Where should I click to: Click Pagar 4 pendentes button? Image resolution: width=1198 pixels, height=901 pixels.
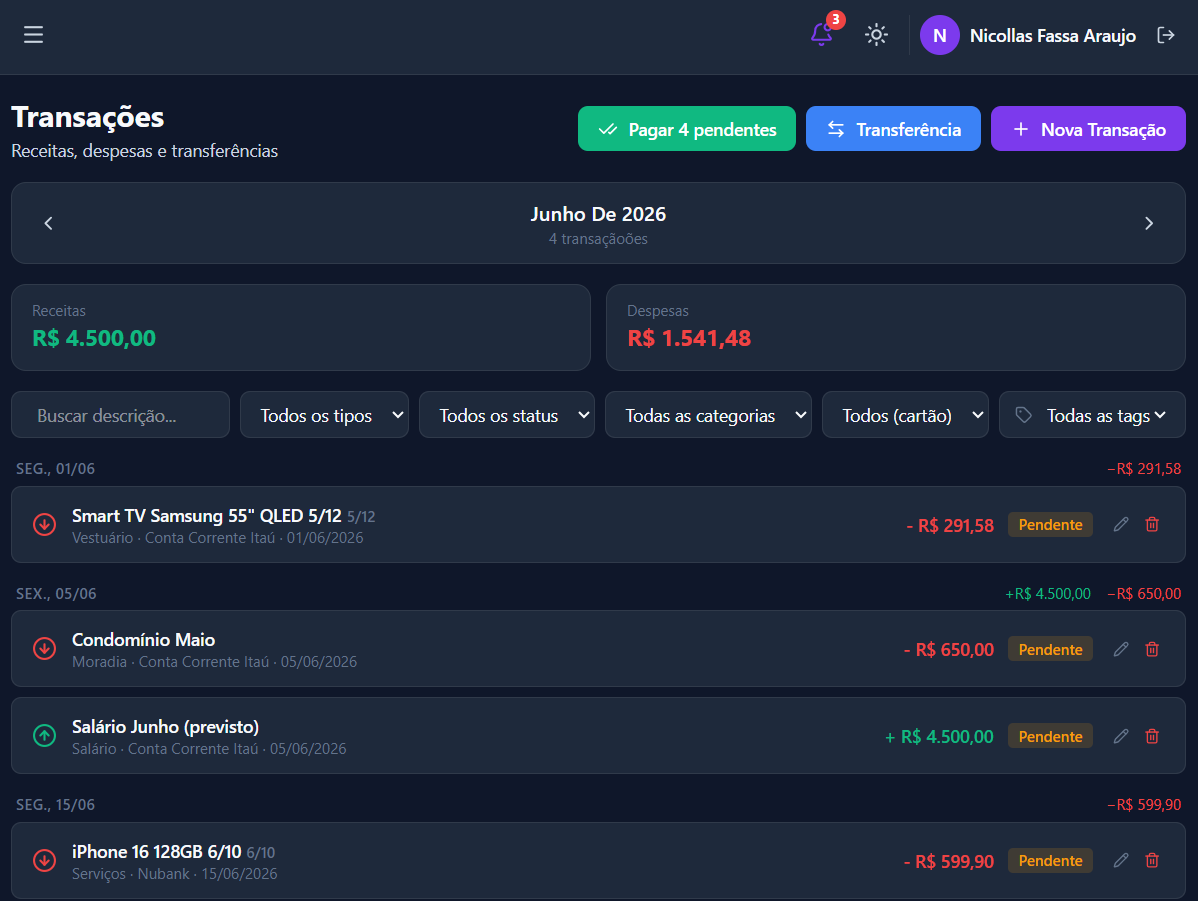tap(686, 129)
